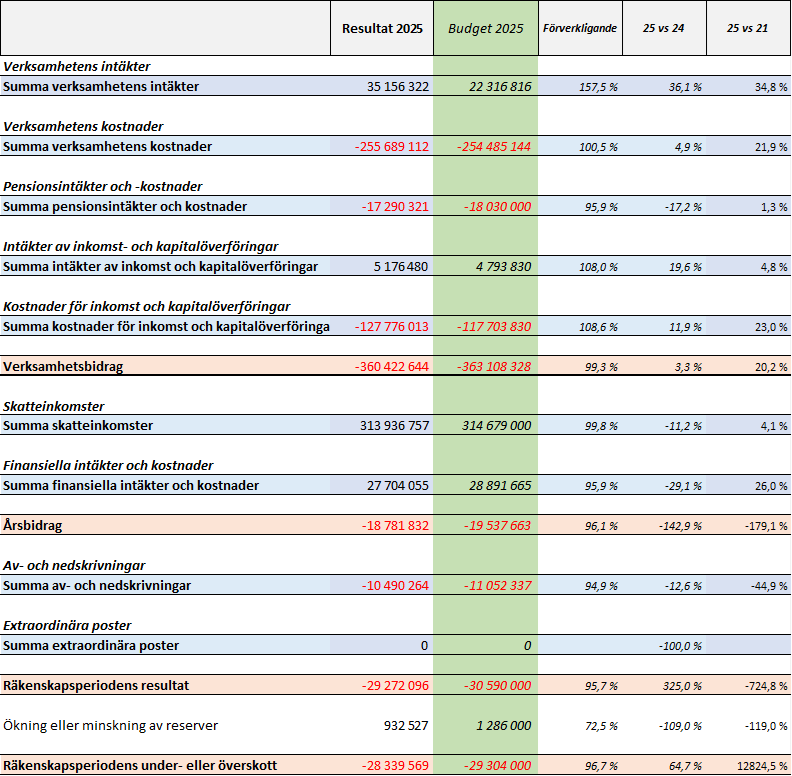
Task: Click the budget value -254 485 144
Action: point(495,147)
